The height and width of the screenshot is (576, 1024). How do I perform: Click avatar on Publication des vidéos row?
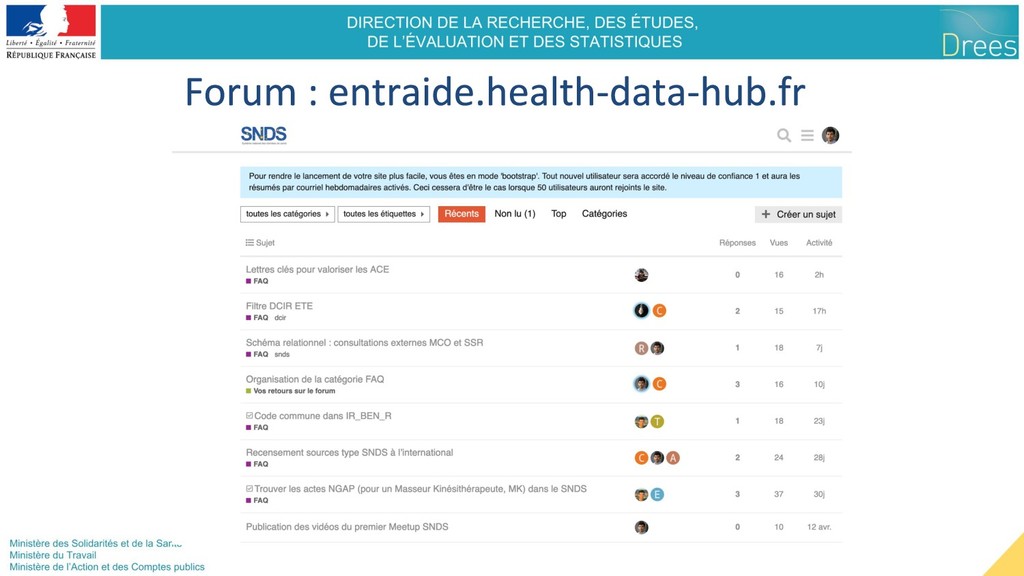pos(641,527)
